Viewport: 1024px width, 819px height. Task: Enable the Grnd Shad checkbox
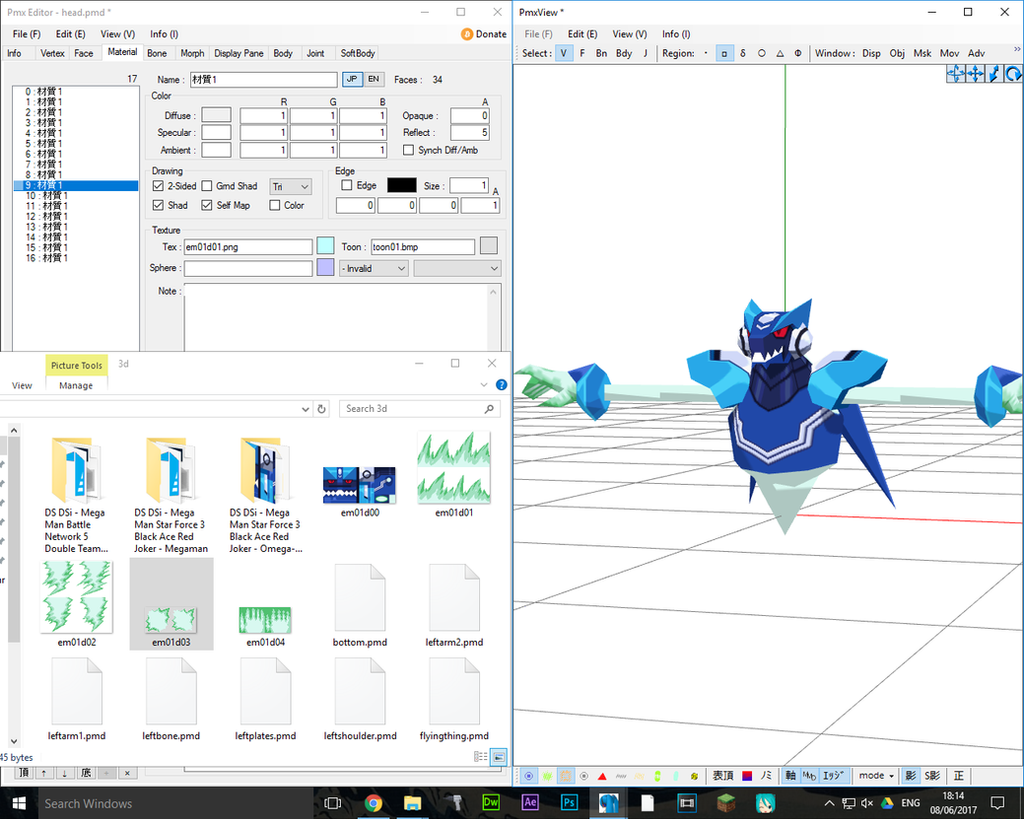click(207, 186)
